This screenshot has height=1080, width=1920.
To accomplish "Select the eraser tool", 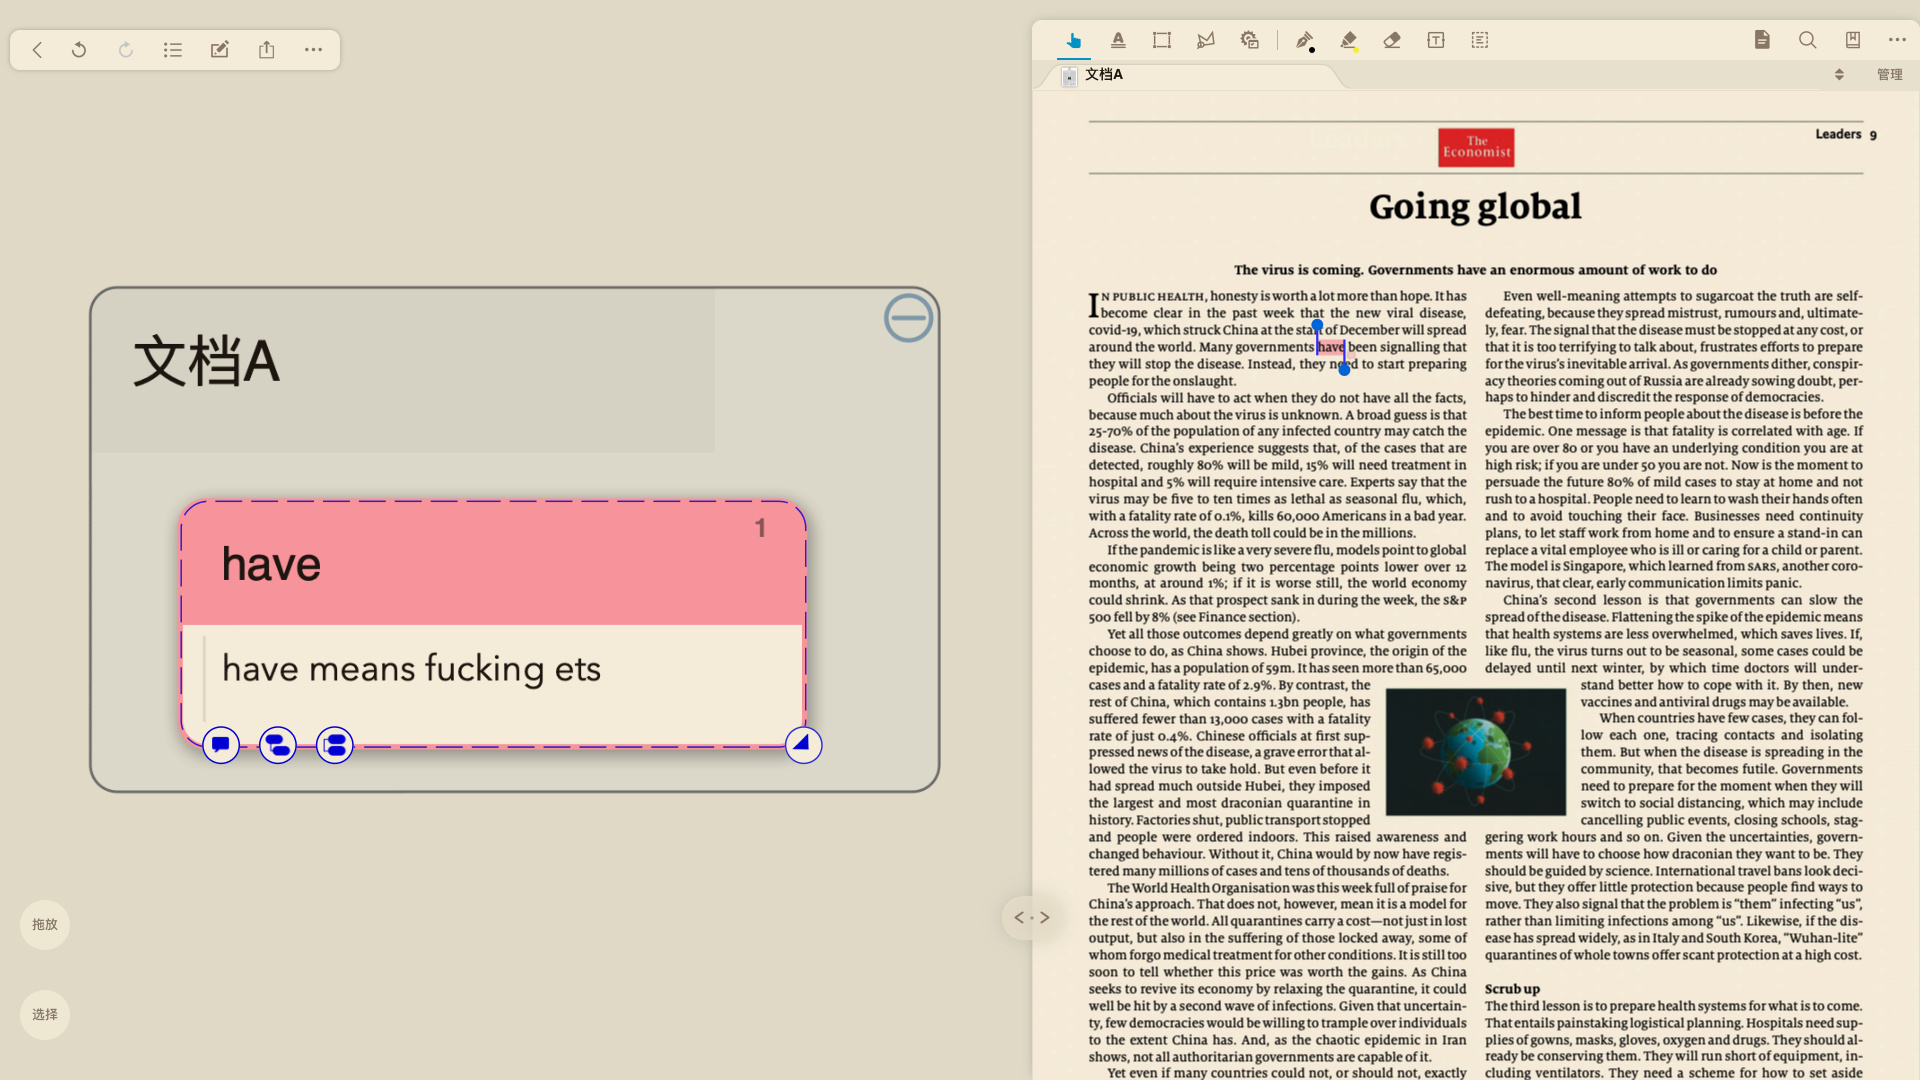I will (1392, 41).
